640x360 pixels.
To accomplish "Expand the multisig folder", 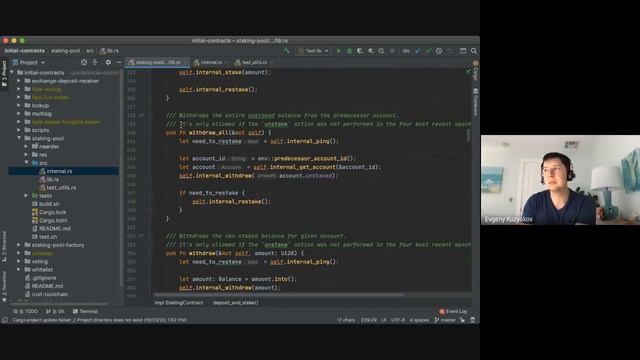I will (x=19, y=113).
